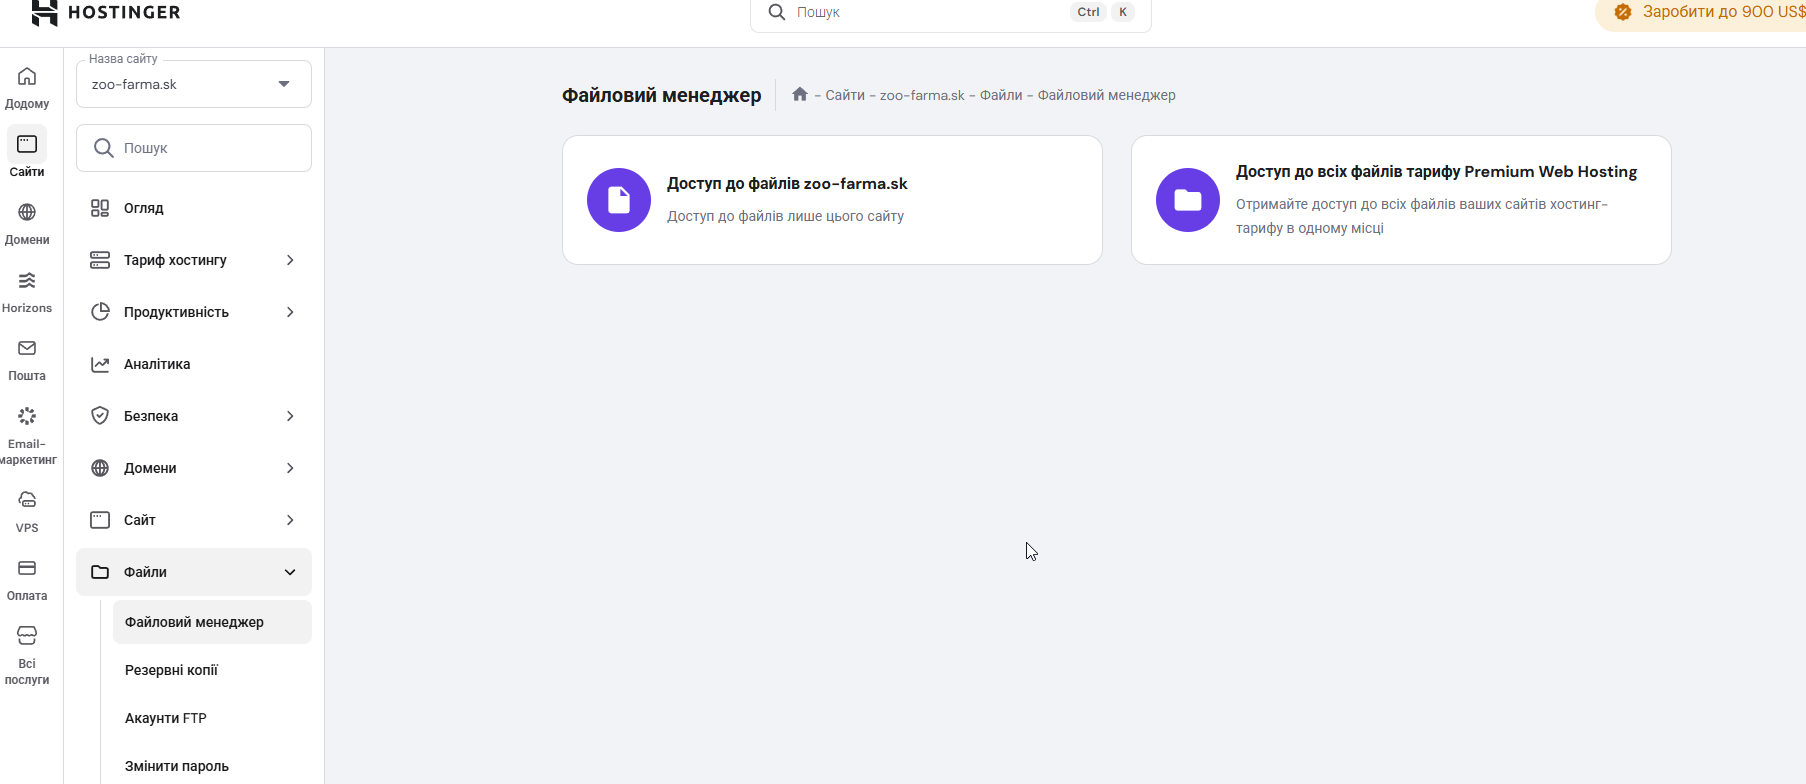Open the zoo-farma.sk site name dropdown
This screenshot has width=1806, height=784.
coord(194,84)
